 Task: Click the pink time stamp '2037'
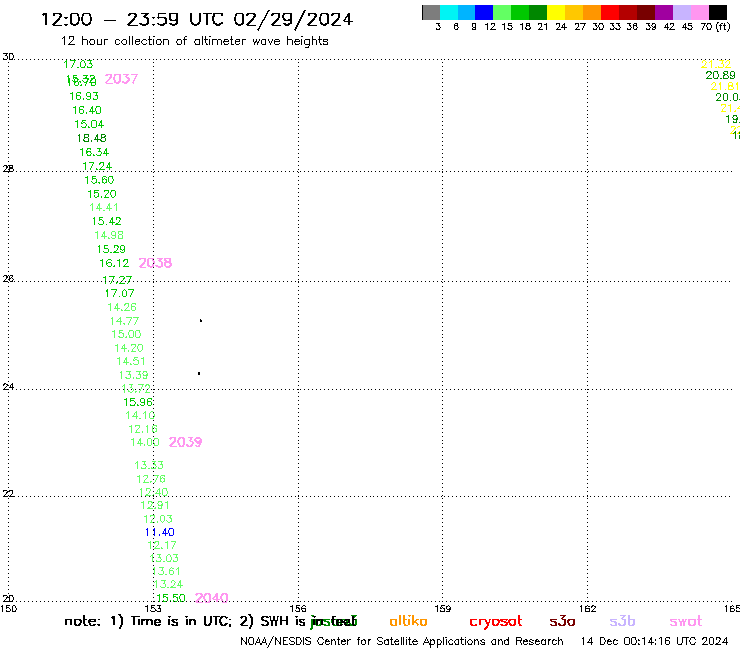[121, 79]
